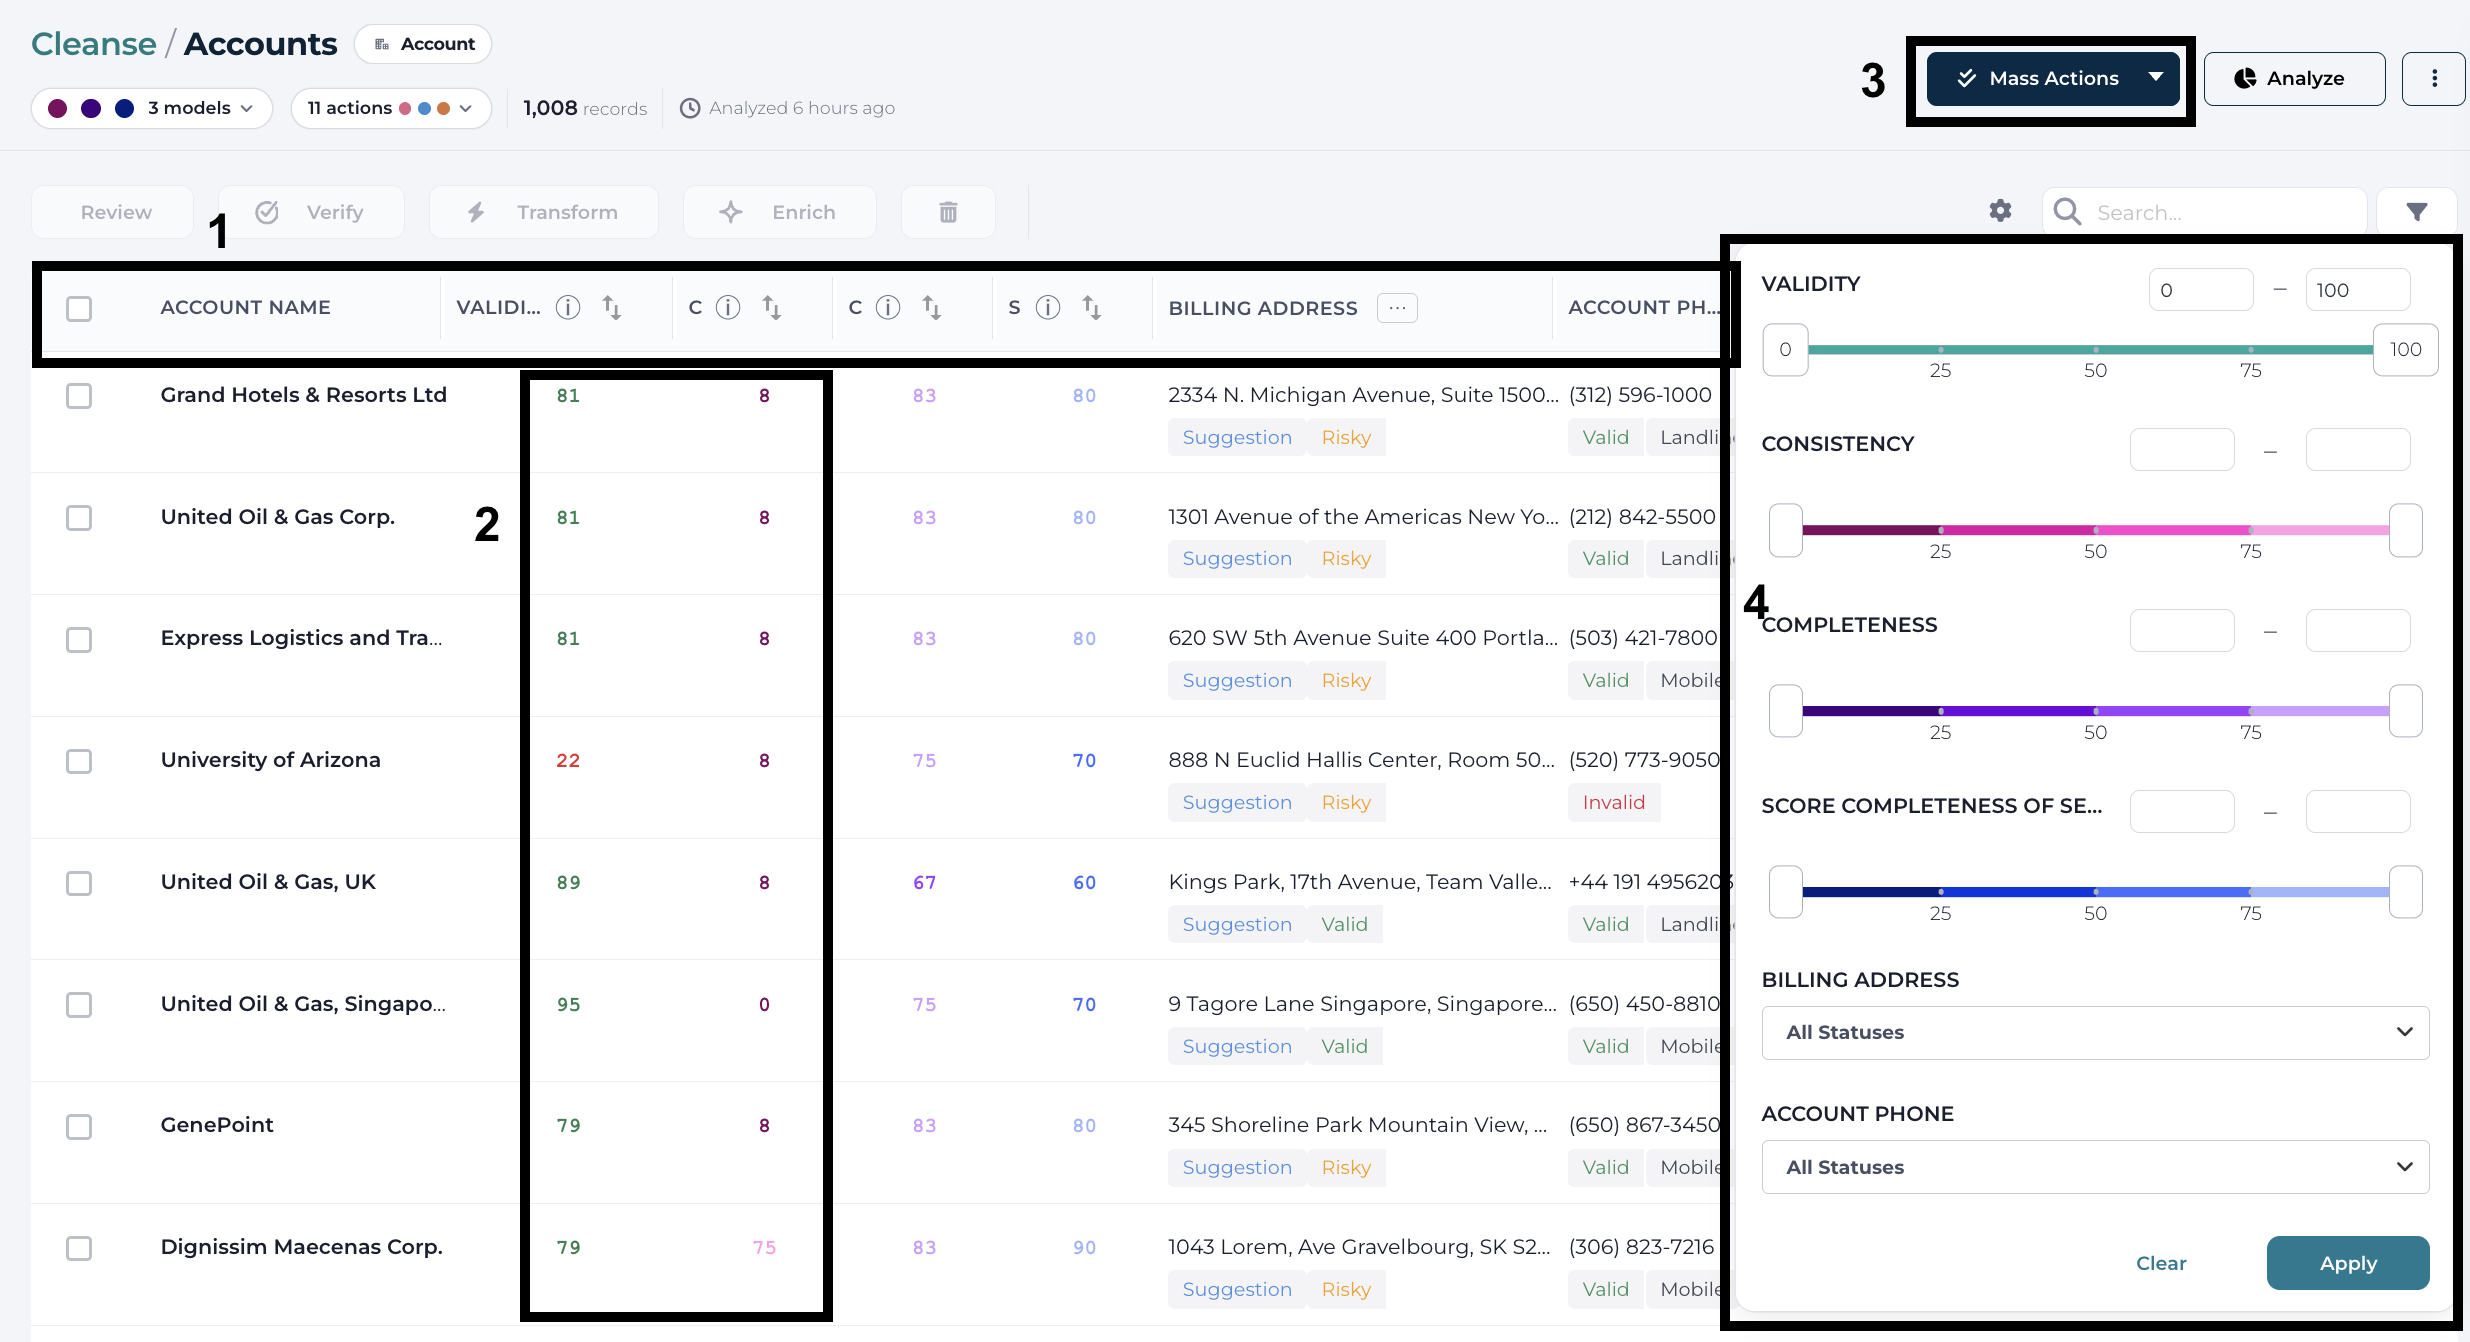Open the three-dot more options menu
This screenshot has height=1342, width=2470.
(2434, 78)
